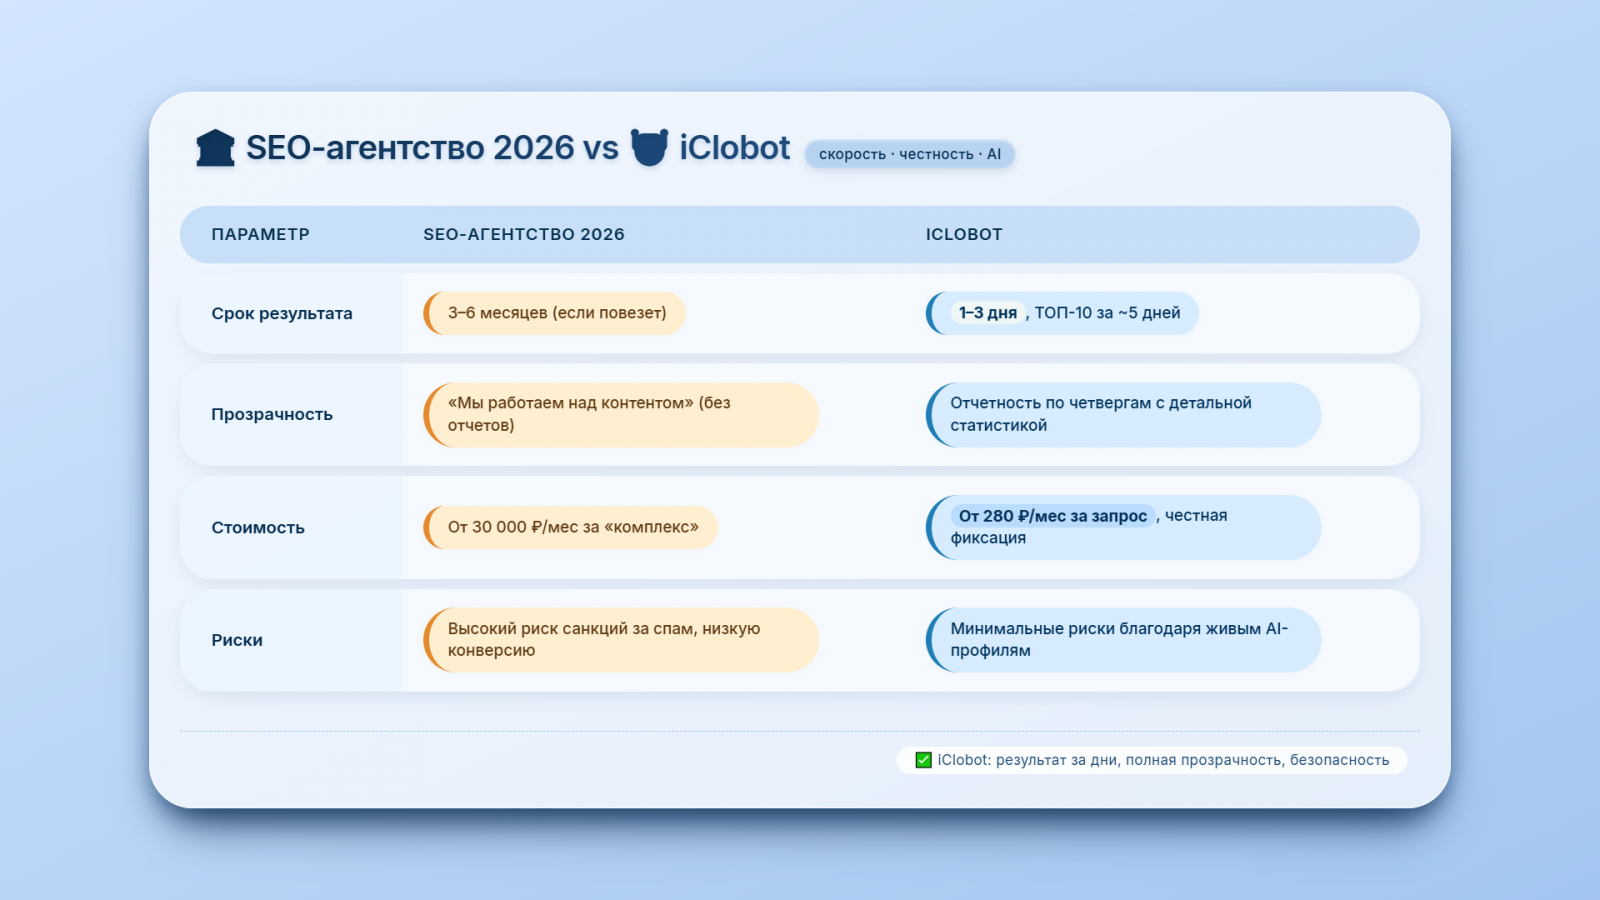Screen dimensions: 1600x900
Task: Select the ICLOBOT column header
Action: coord(963,234)
